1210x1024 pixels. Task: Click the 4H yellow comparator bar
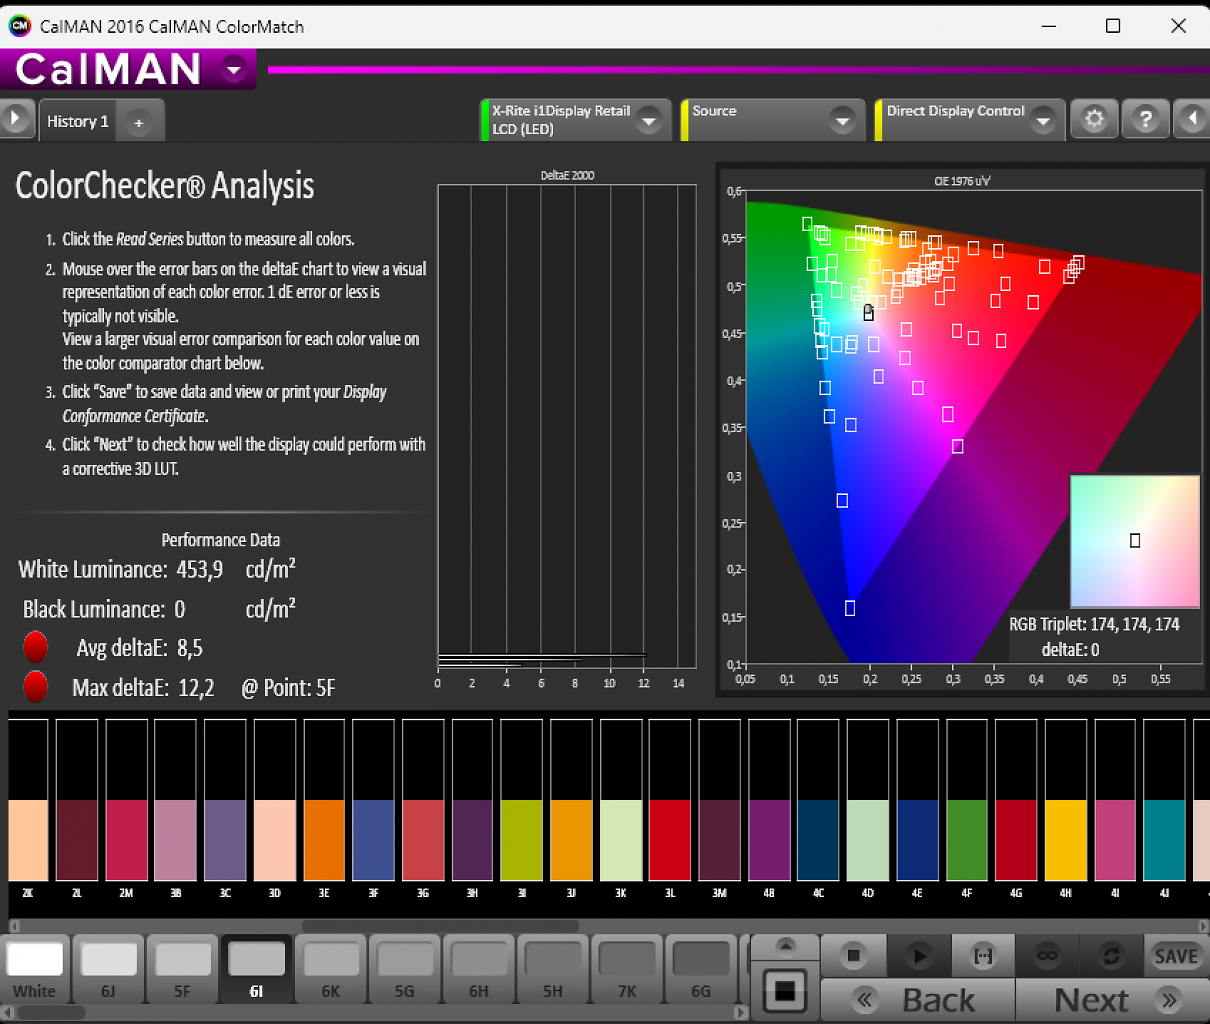pyautogui.click(x=1066, y=800)
